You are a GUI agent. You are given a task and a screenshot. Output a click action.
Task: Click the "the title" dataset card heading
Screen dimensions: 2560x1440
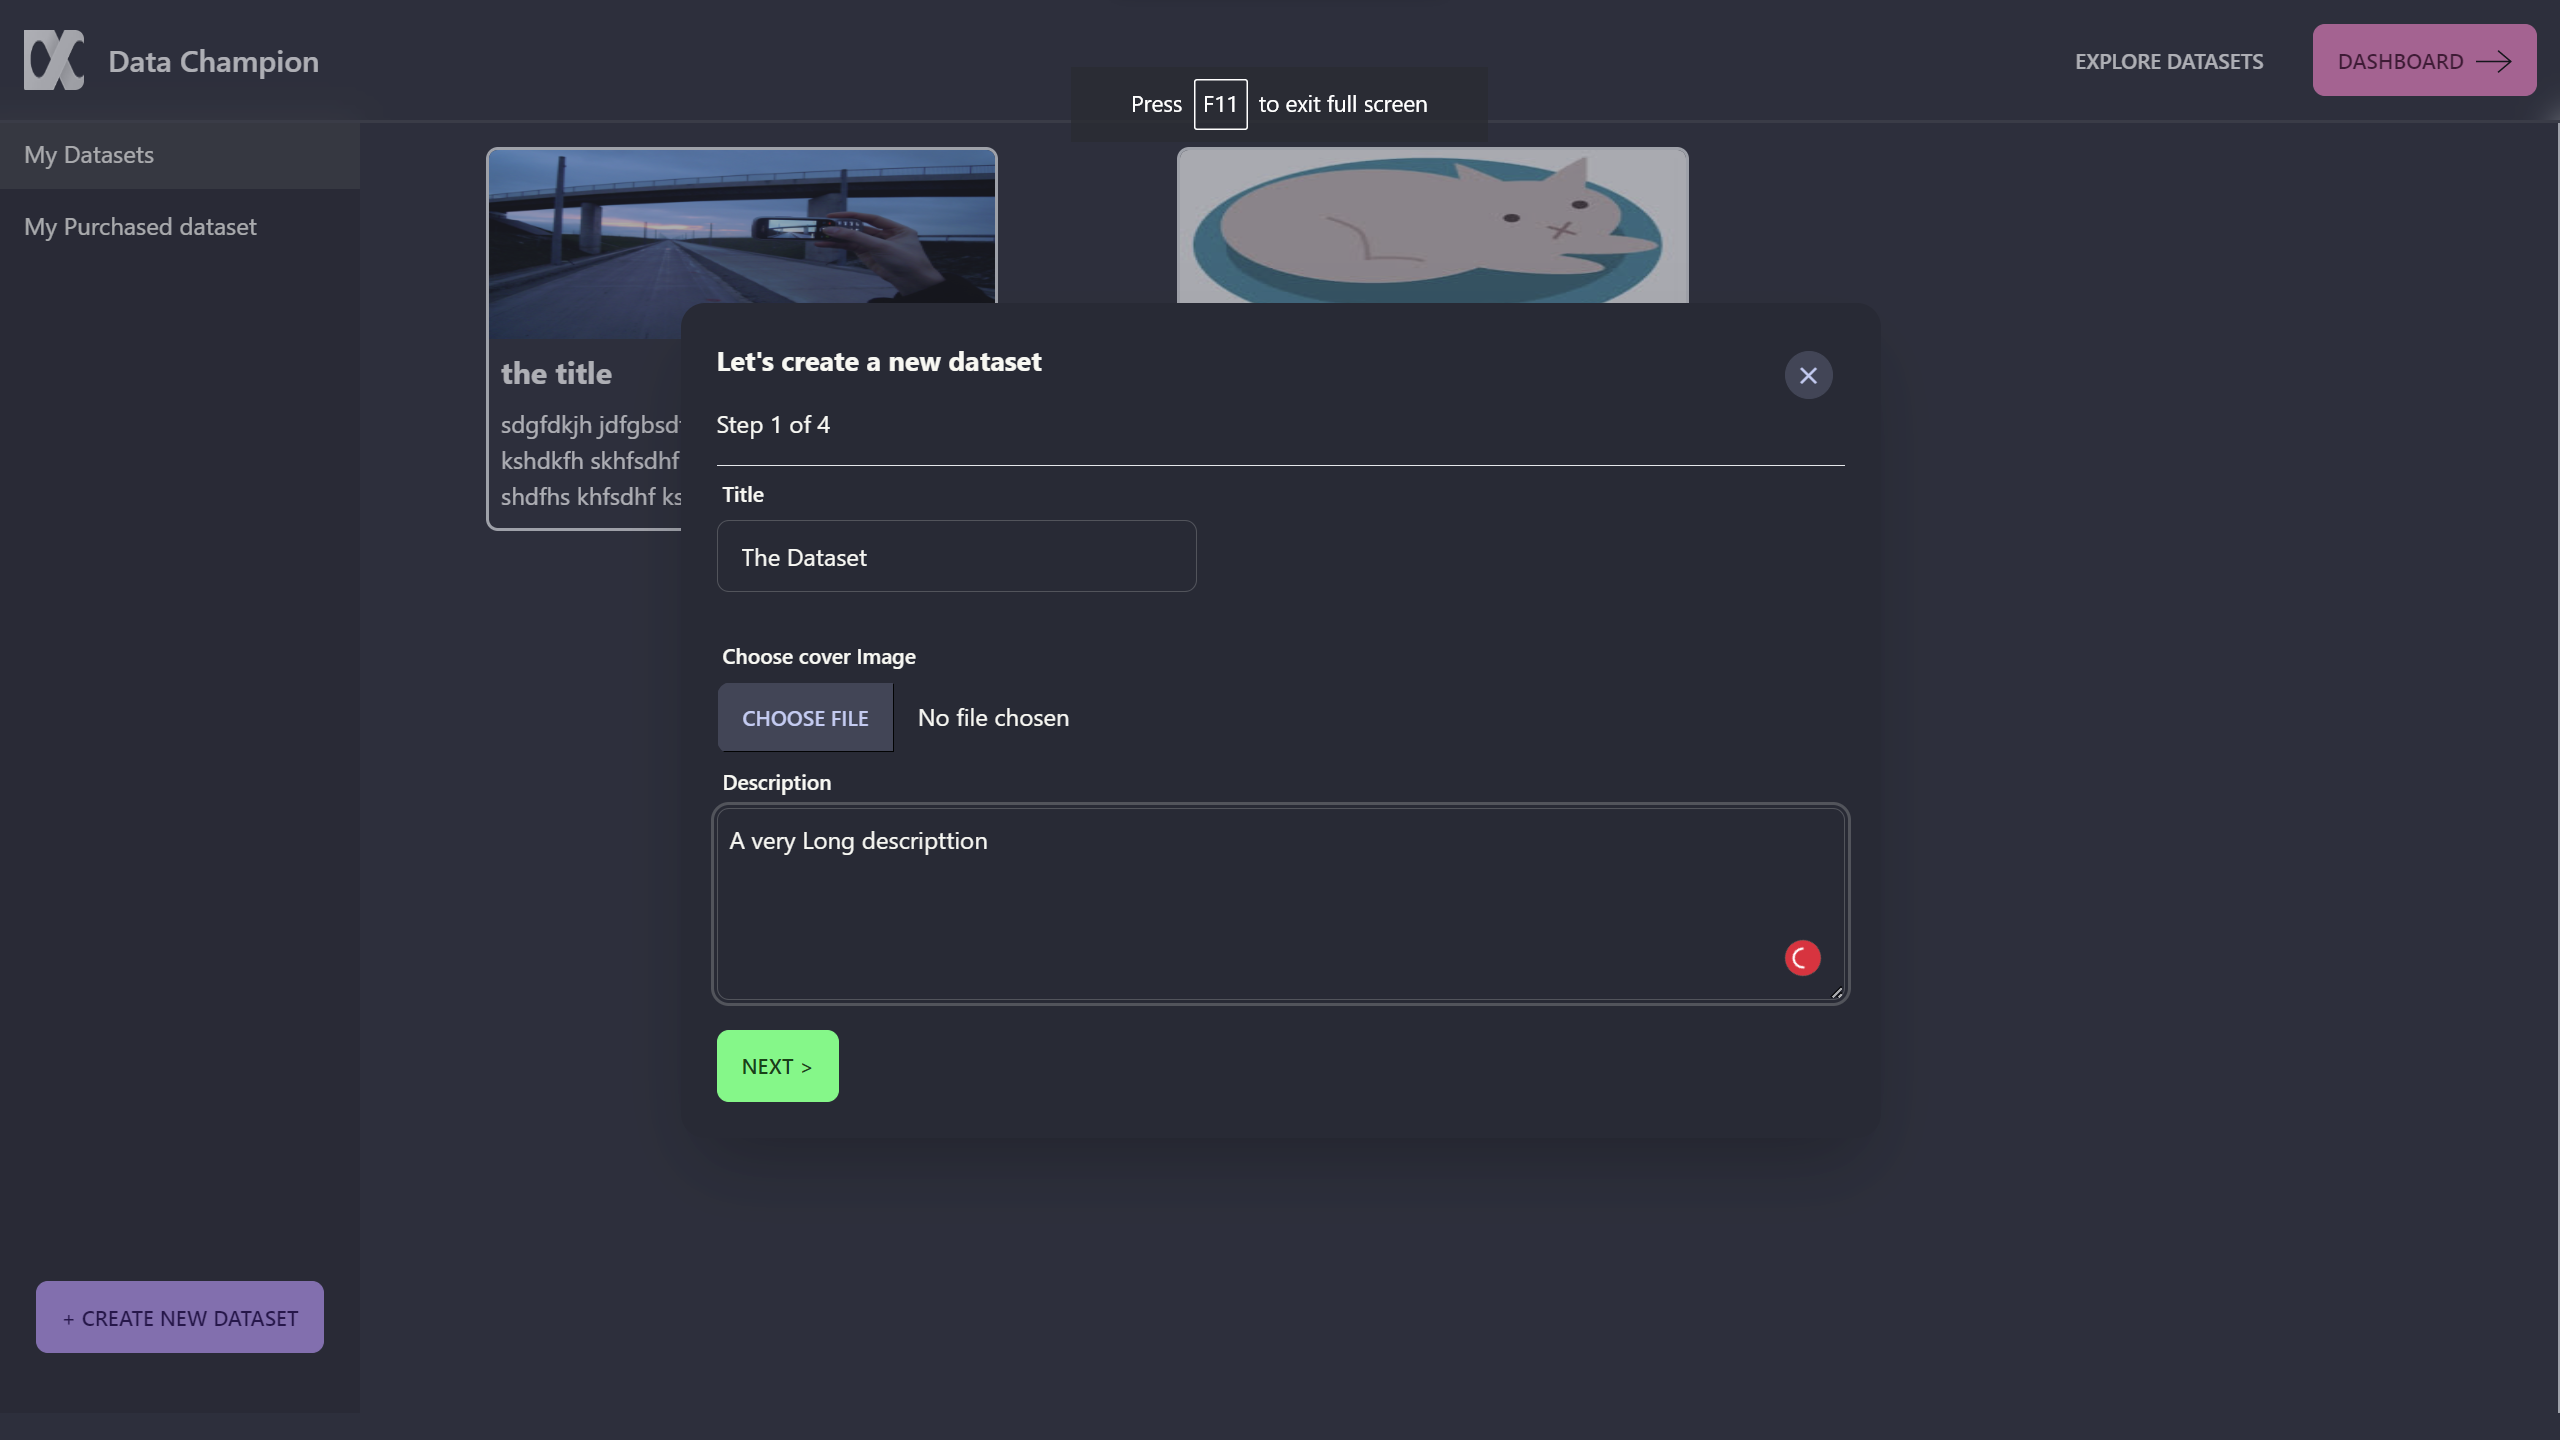pyautogui.click(x=556, y=373)
